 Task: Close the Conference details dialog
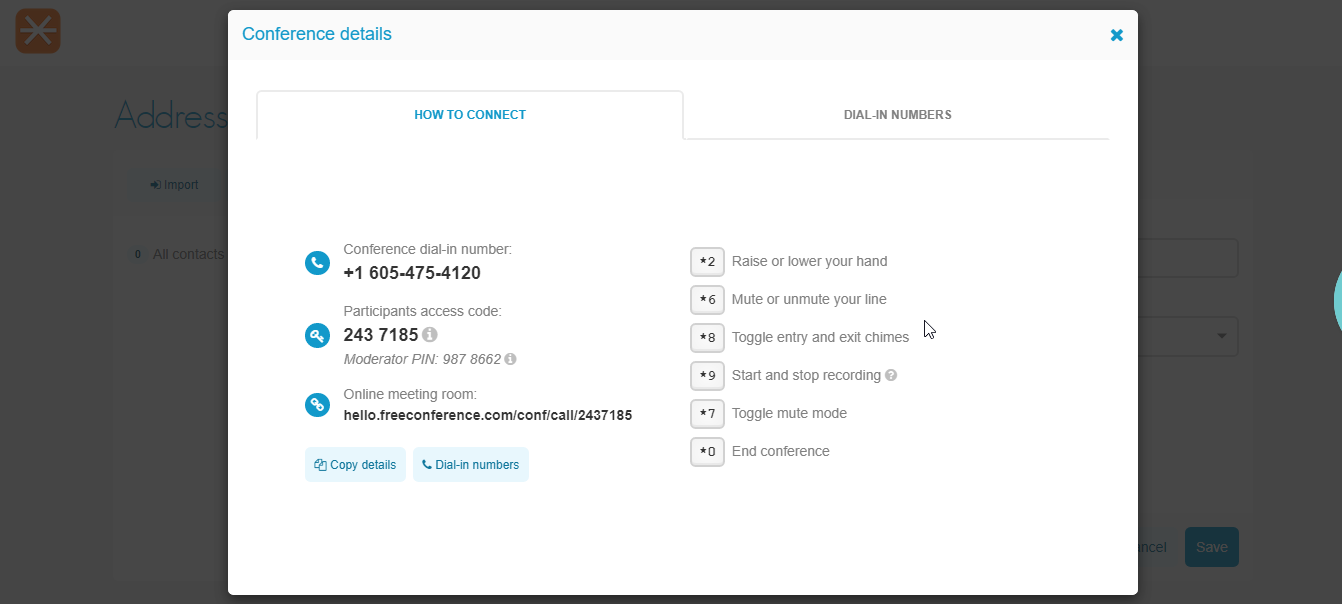coord(1117,35)
